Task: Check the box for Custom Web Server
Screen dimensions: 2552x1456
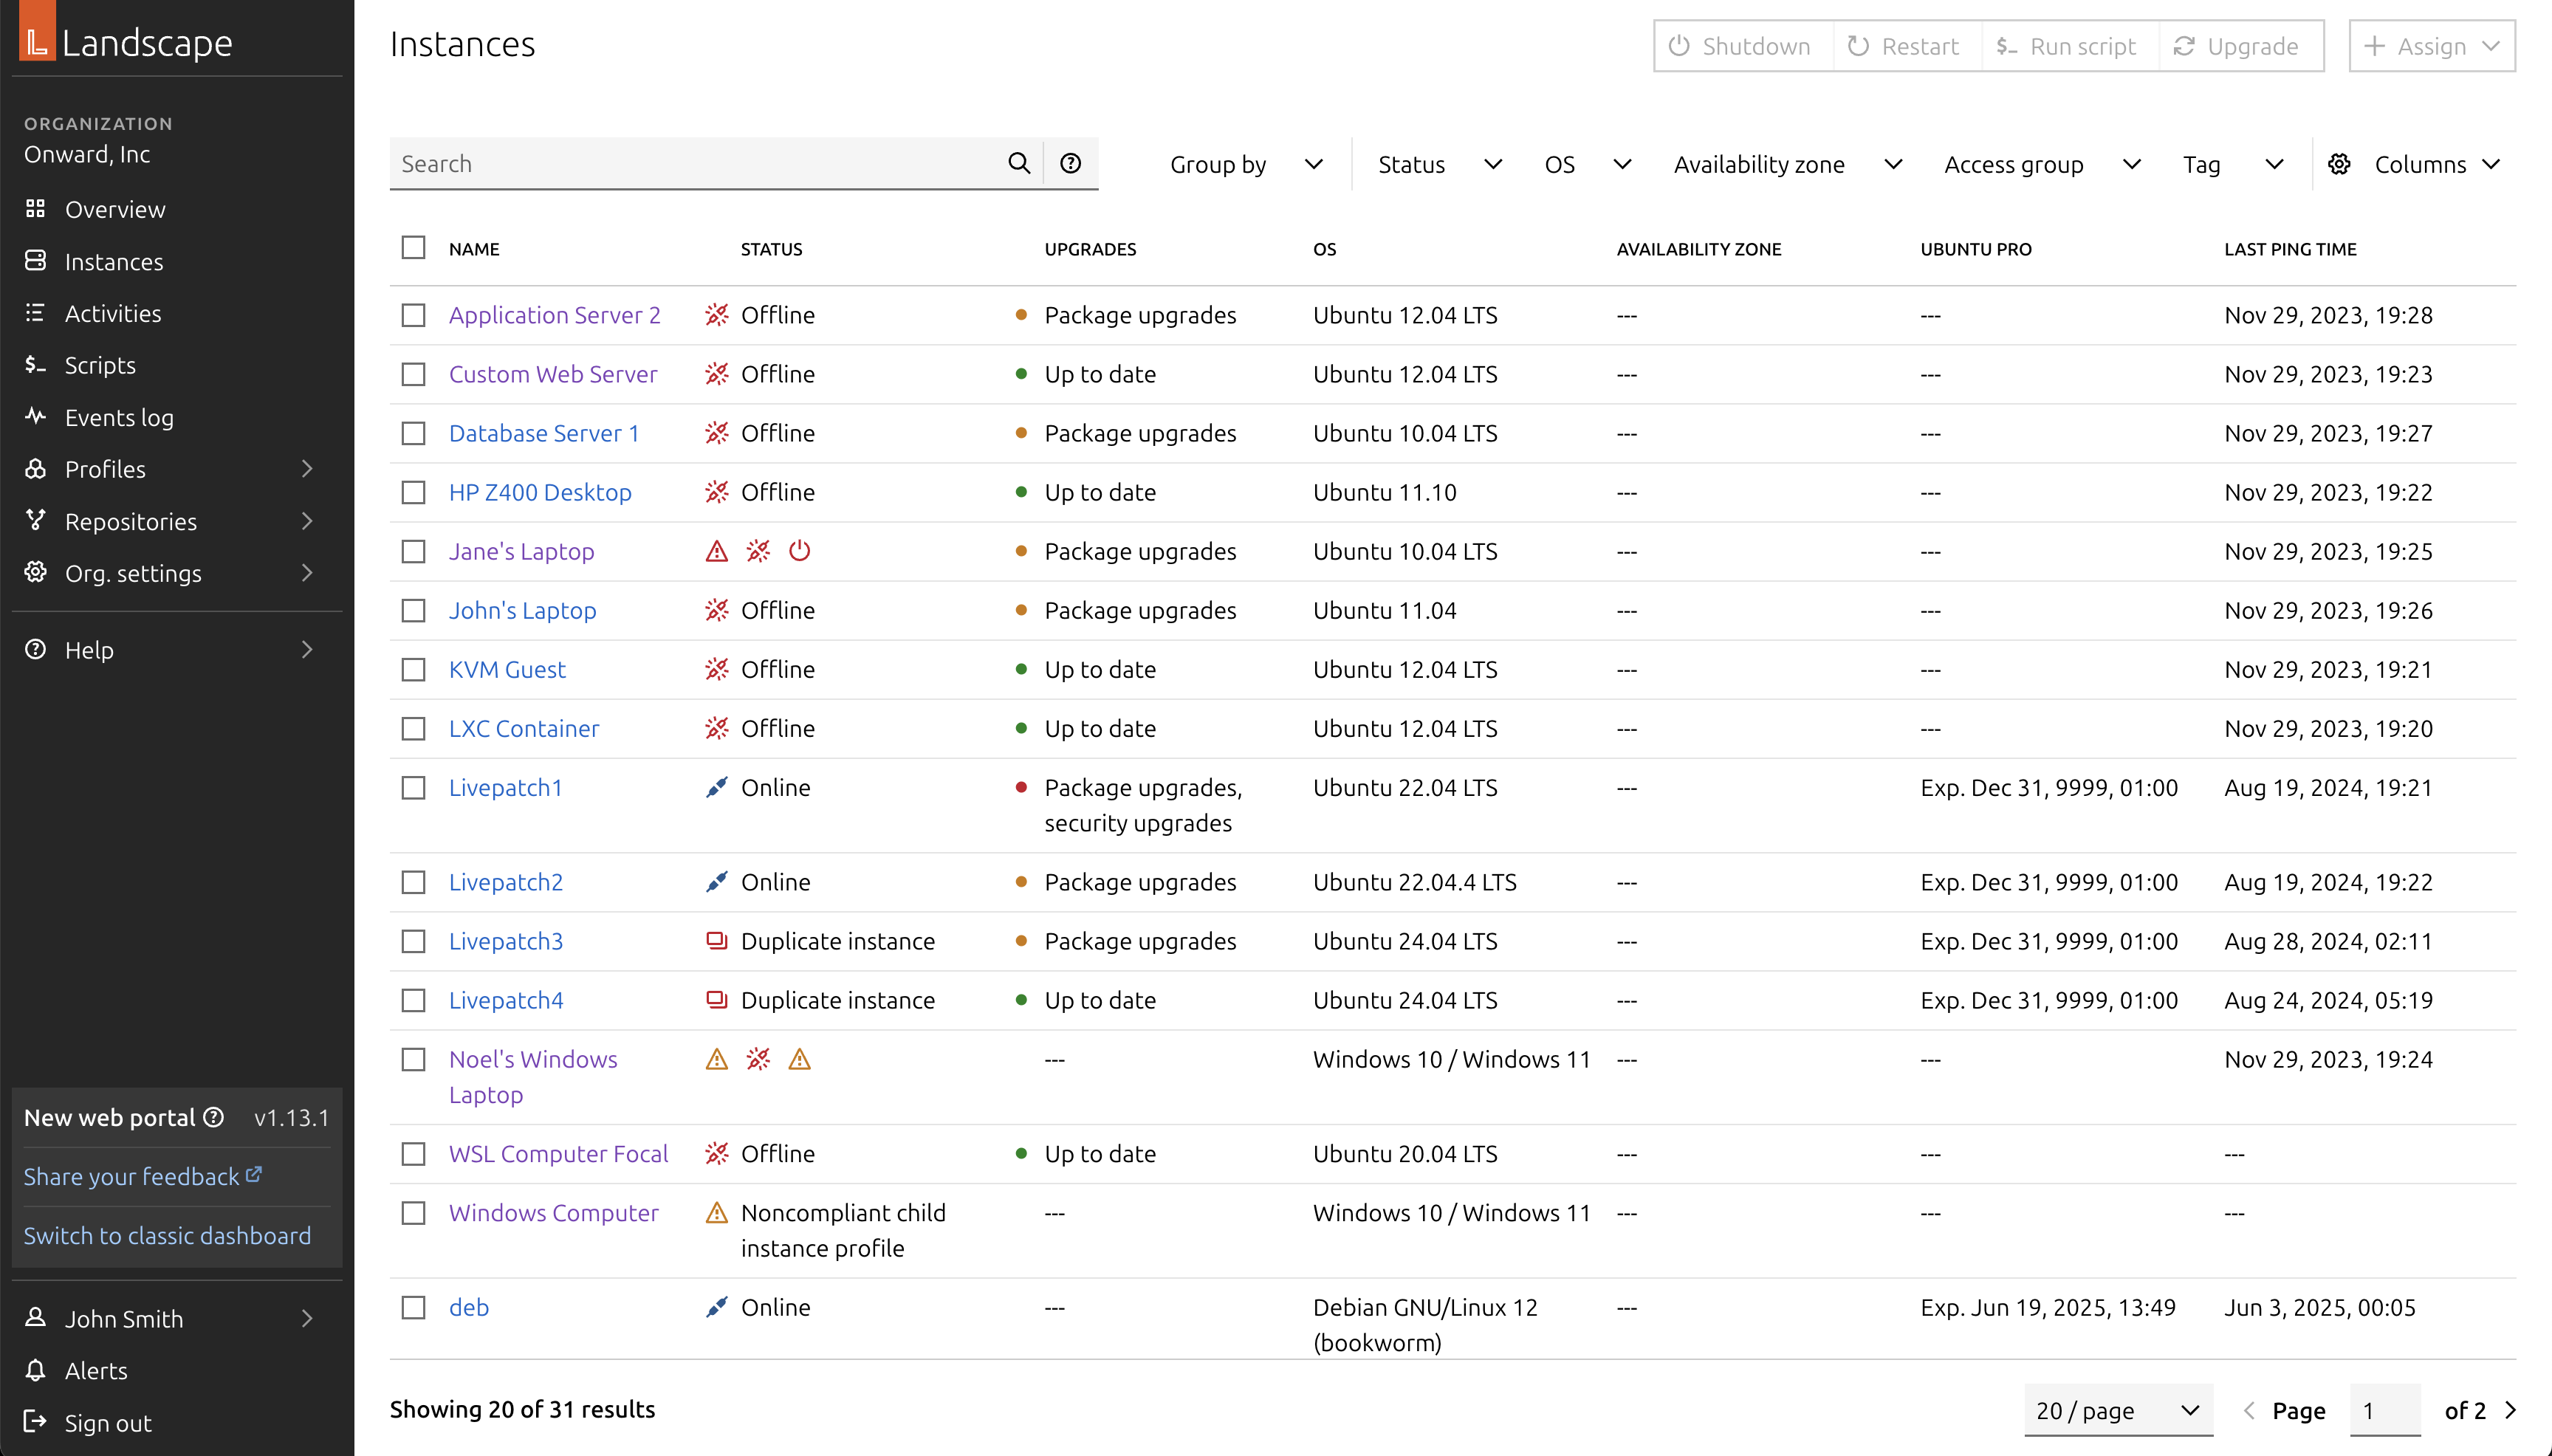Action: 413,374
